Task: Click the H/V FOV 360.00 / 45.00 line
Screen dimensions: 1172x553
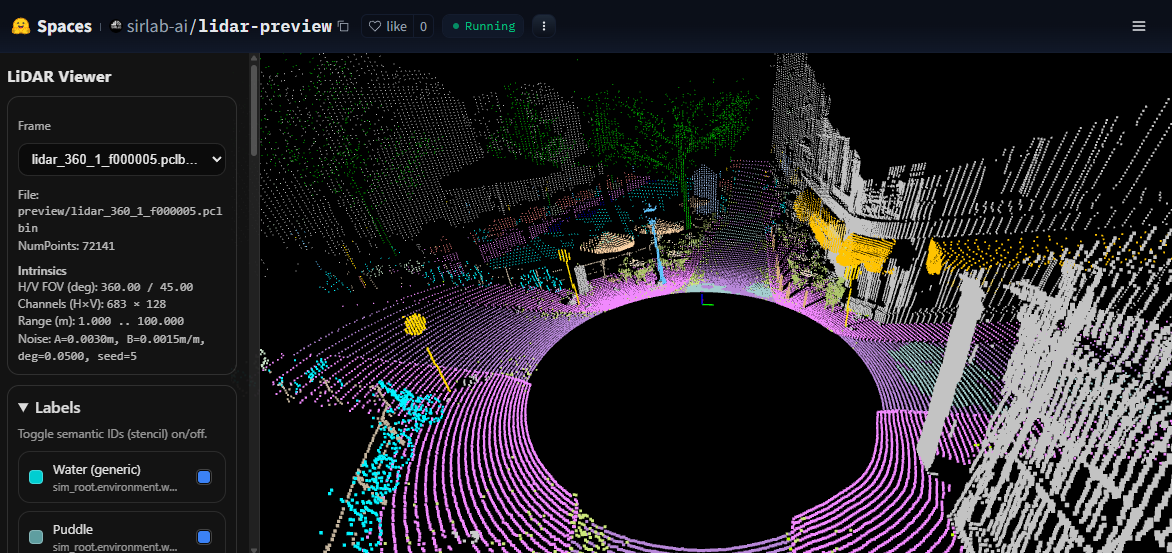Action: coord(105,287)
